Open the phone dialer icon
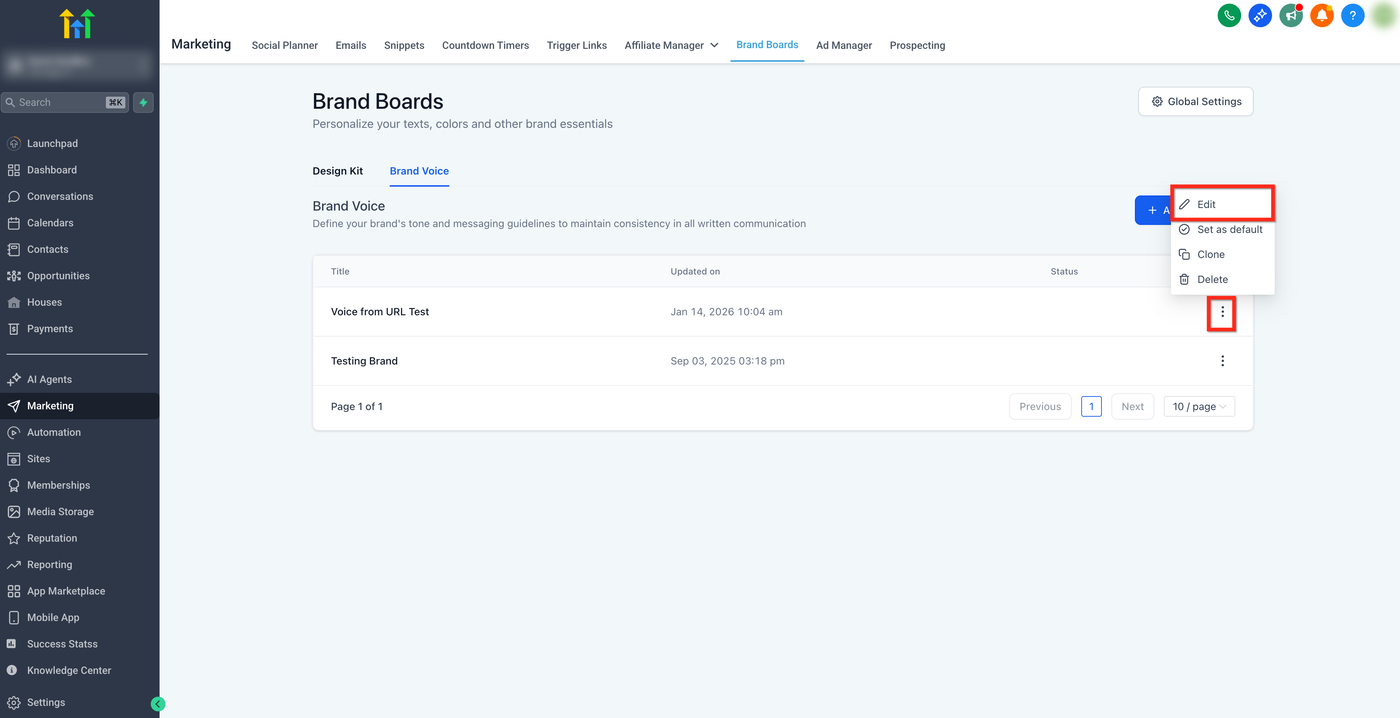Viewport: 1400px width, 718px height. (1229, 15)
